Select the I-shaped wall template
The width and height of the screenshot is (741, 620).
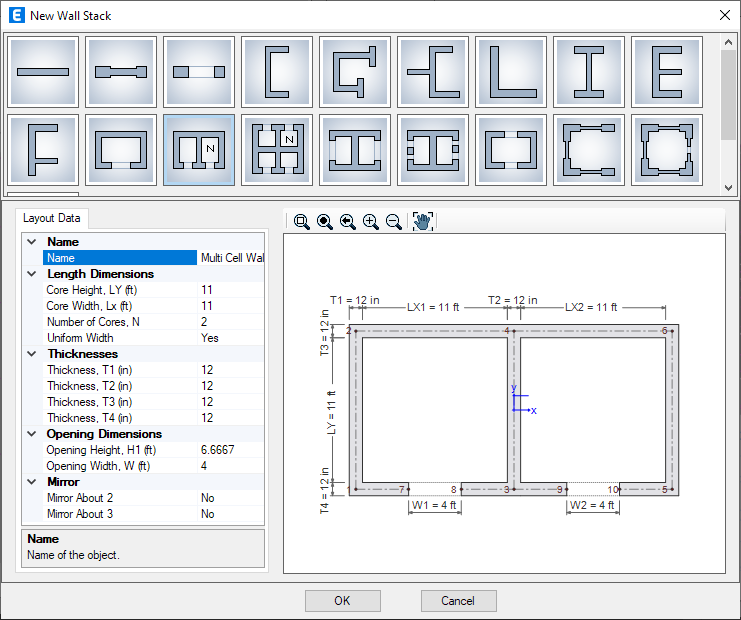(x=589, y=72)
